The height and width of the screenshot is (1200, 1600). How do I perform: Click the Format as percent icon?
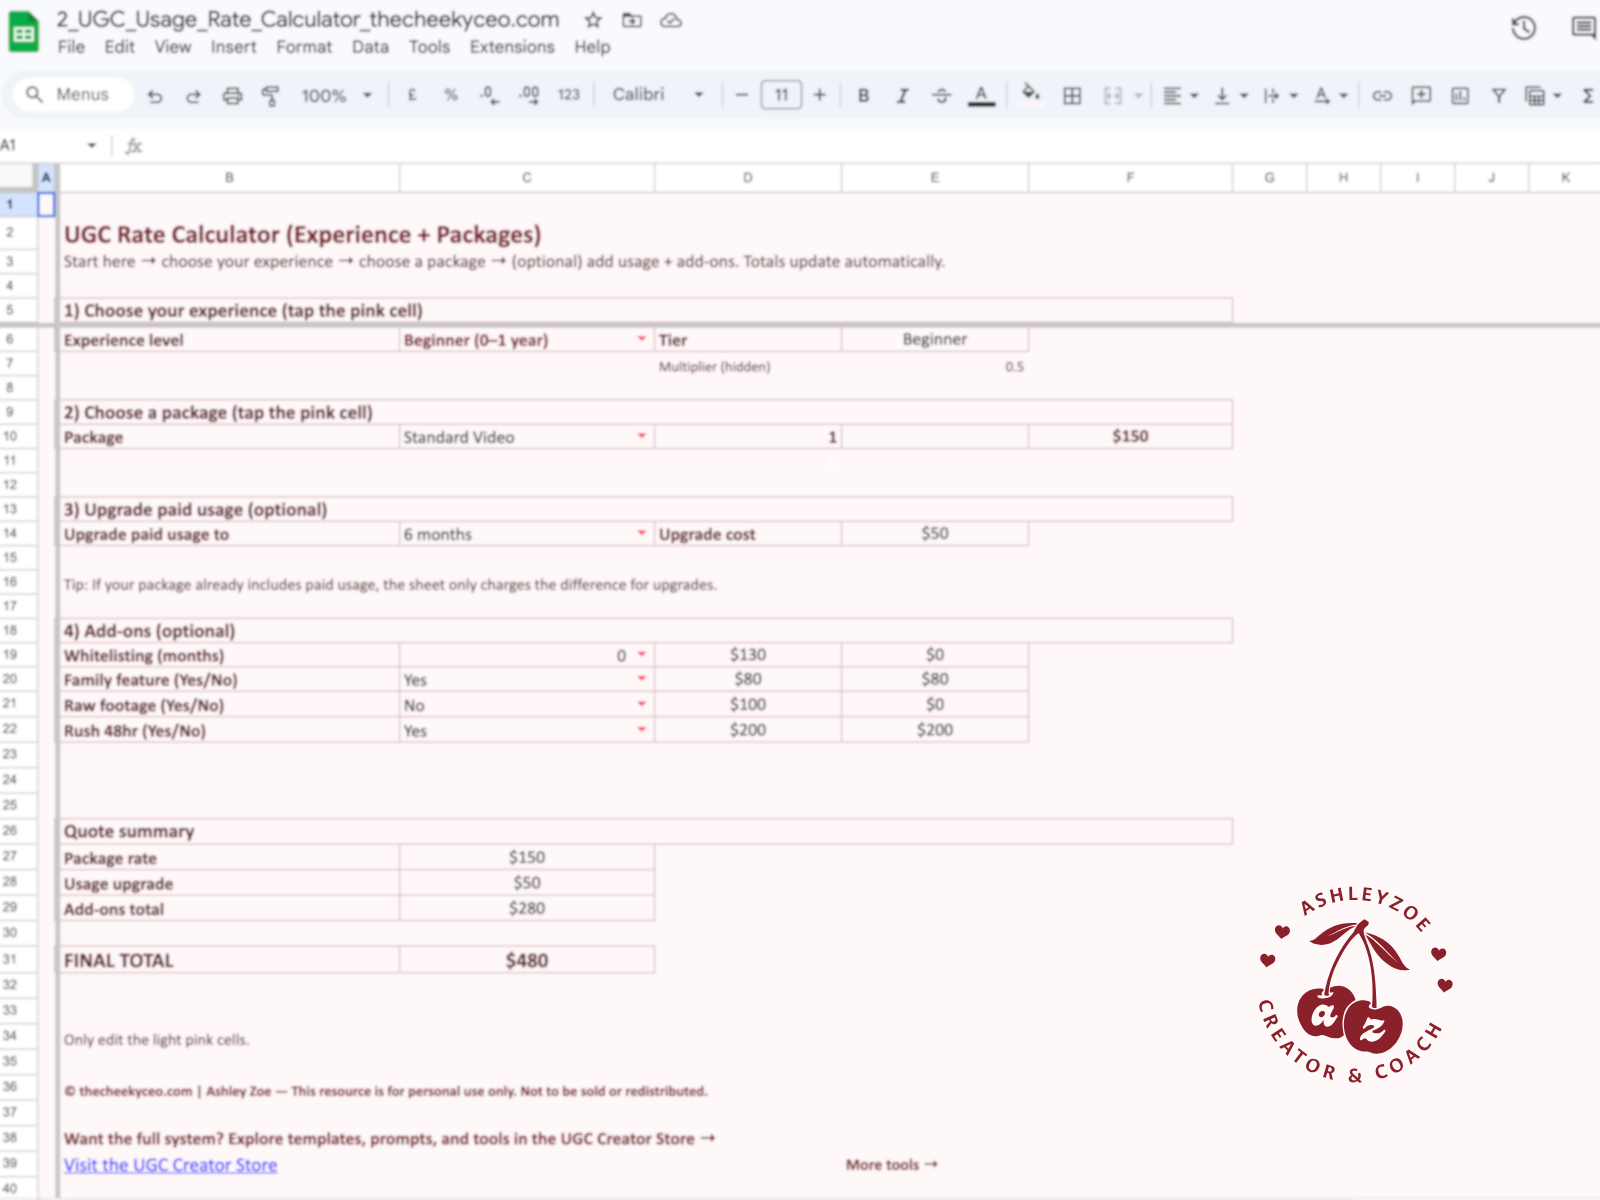point(450,96)
